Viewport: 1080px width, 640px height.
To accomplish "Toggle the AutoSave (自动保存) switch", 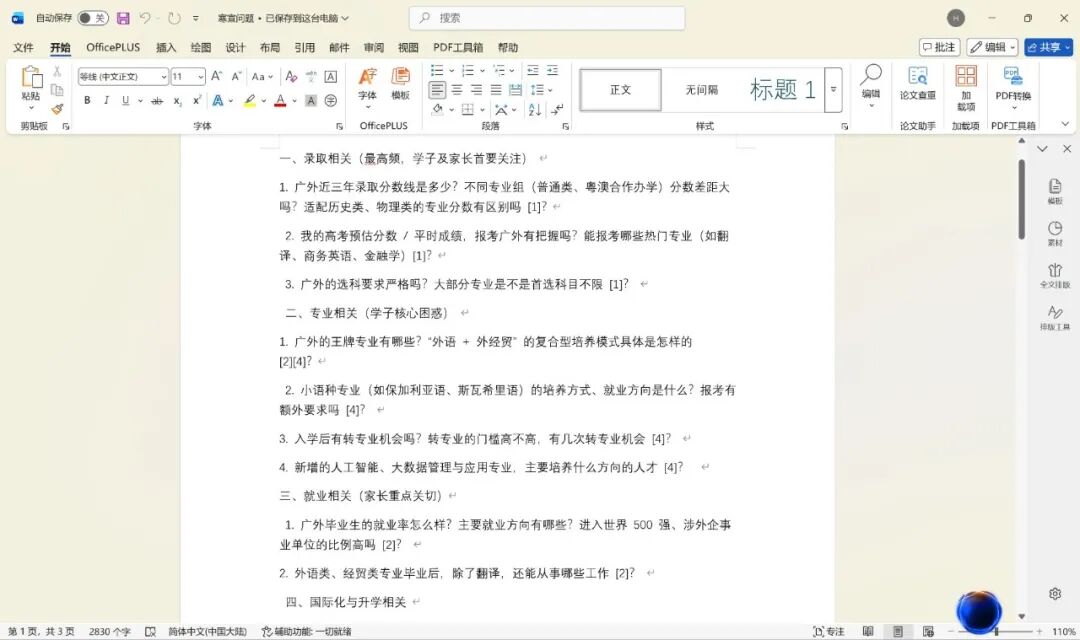I will [92, 18].
